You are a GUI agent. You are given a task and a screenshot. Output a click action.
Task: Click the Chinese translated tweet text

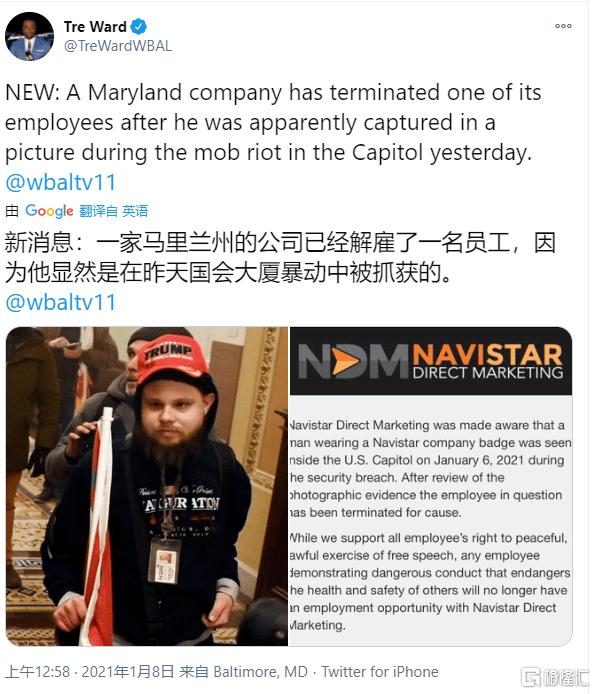280,257
